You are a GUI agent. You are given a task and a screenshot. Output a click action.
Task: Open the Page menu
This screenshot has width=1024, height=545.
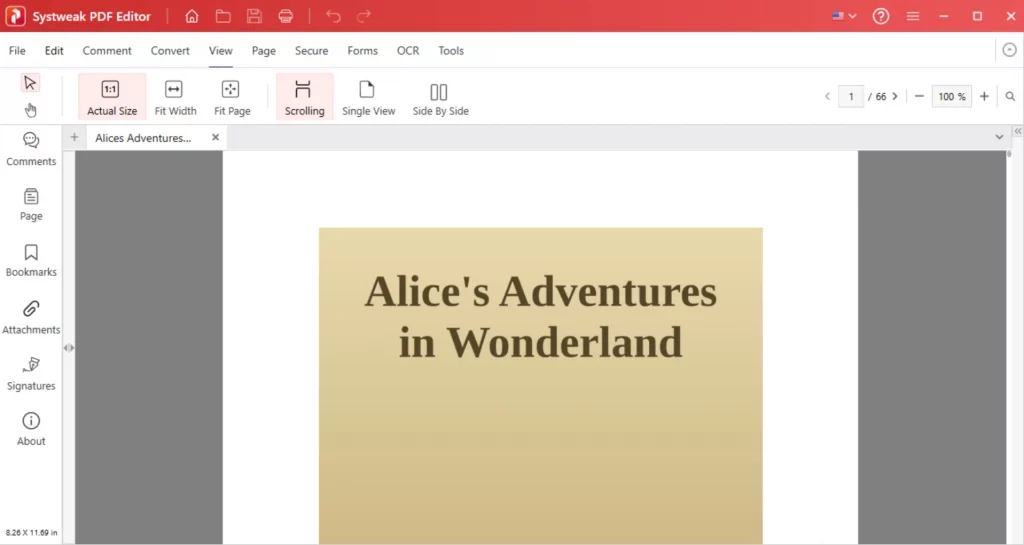coord(264,50)
